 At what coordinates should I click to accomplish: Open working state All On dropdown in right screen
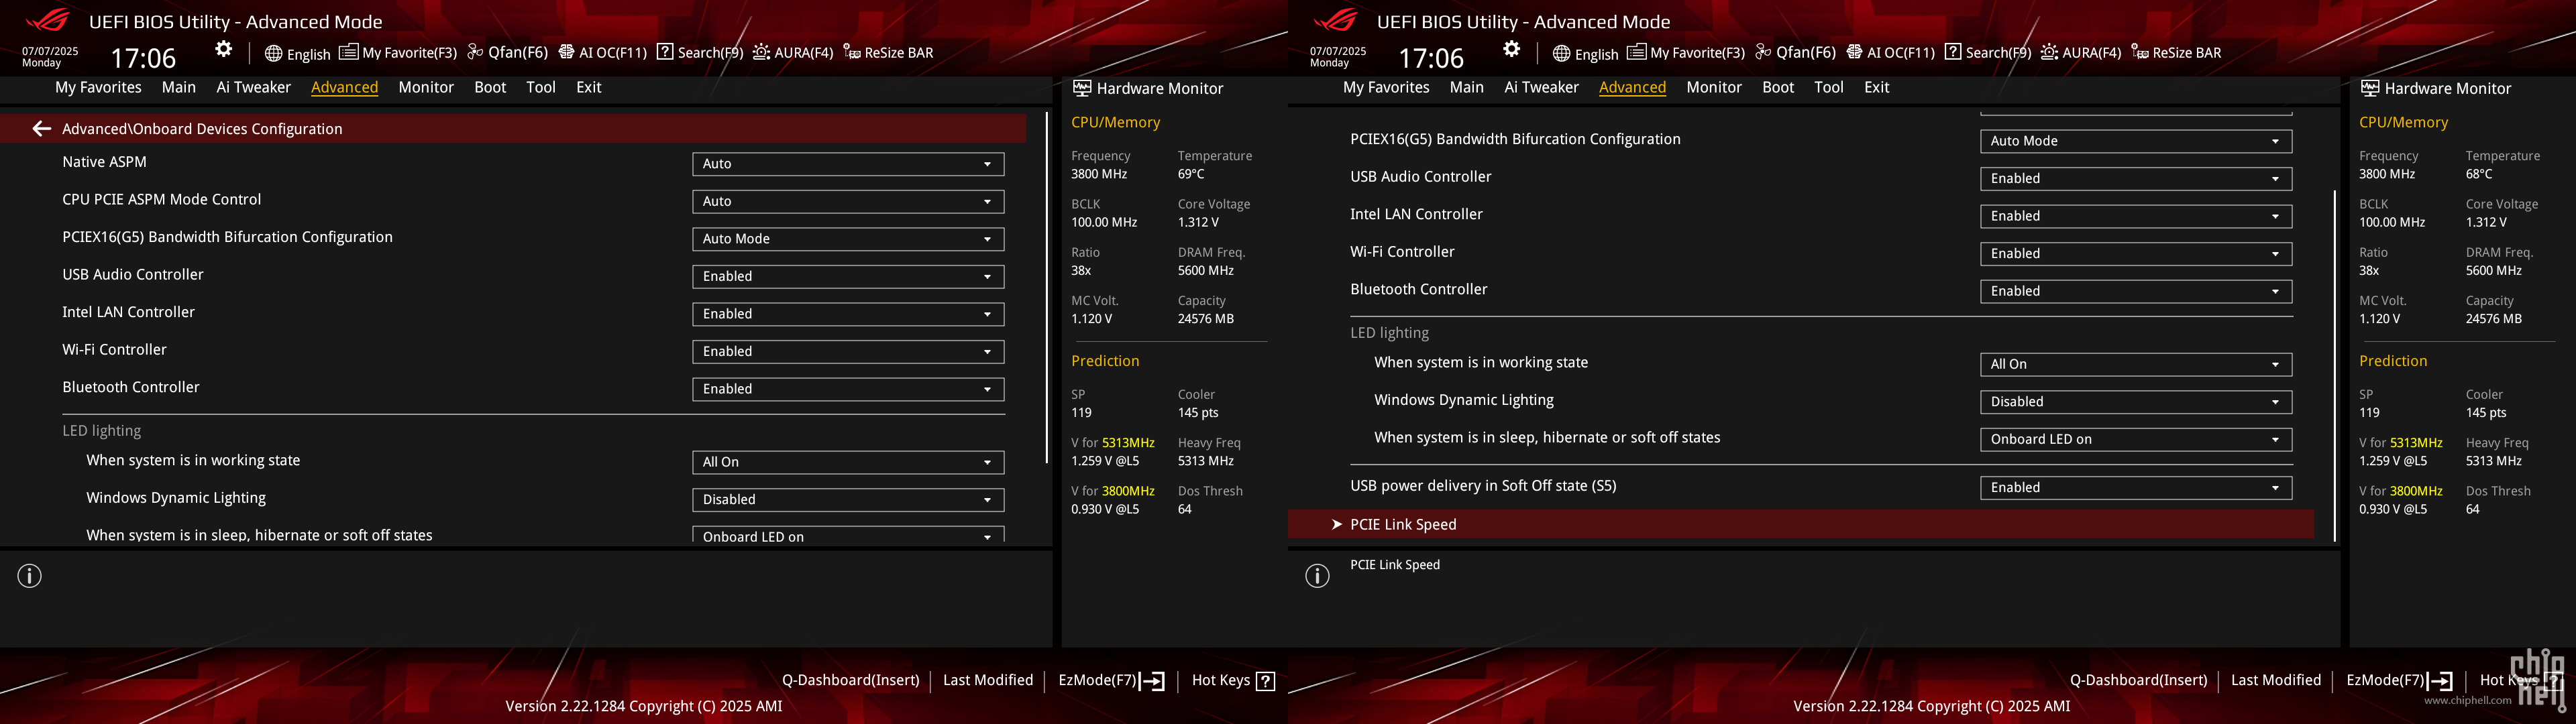[x=2136, y=364]
